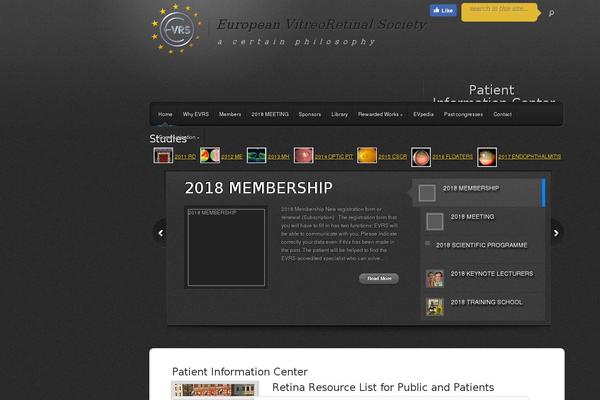
Task: Open the 2017 ENDOPHTHALMITIS study icon
Action: [x=487, y=157]
